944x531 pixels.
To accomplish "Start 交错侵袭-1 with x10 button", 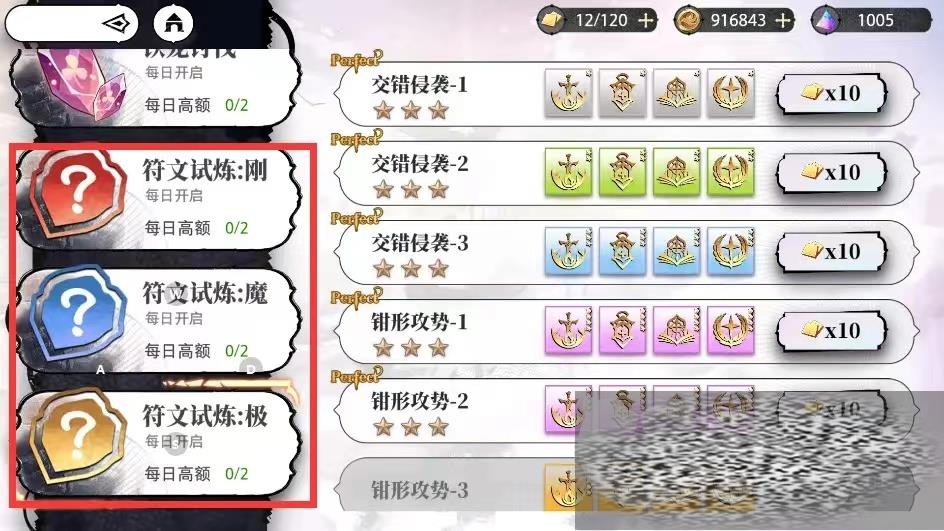I will 831,93.
